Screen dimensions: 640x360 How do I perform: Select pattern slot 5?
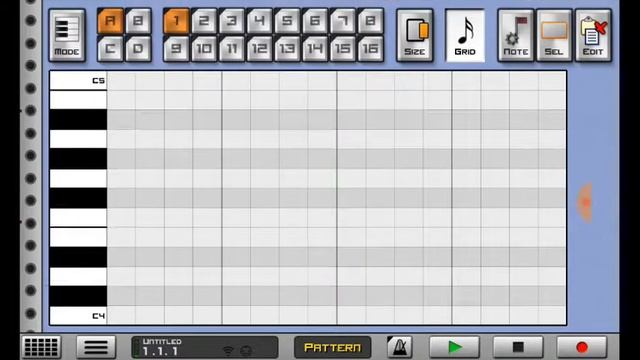coord(287,21)
